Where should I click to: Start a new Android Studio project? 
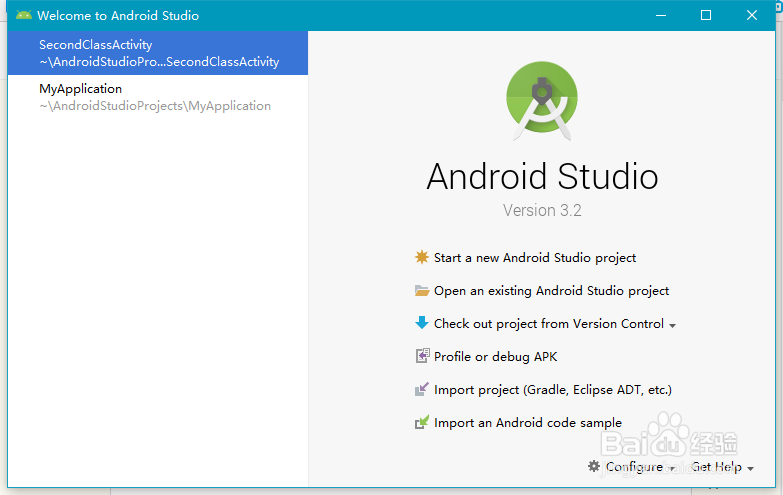click(x=535, y=258)
